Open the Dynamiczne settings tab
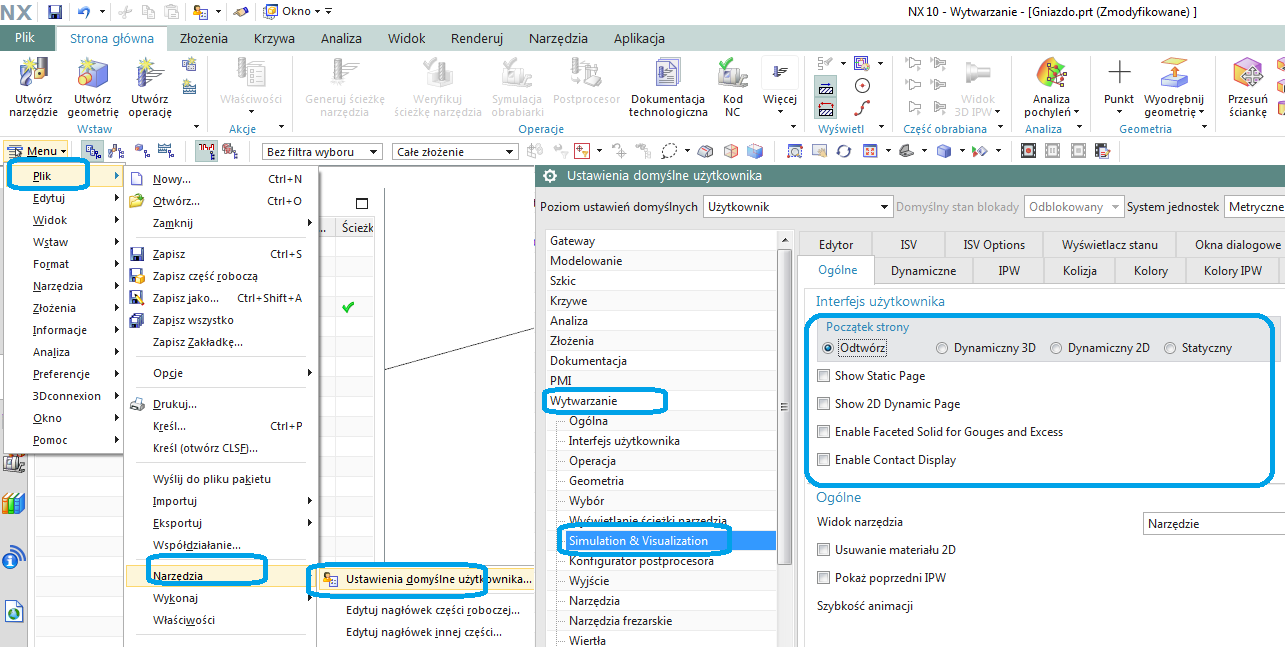 (923, 270)
